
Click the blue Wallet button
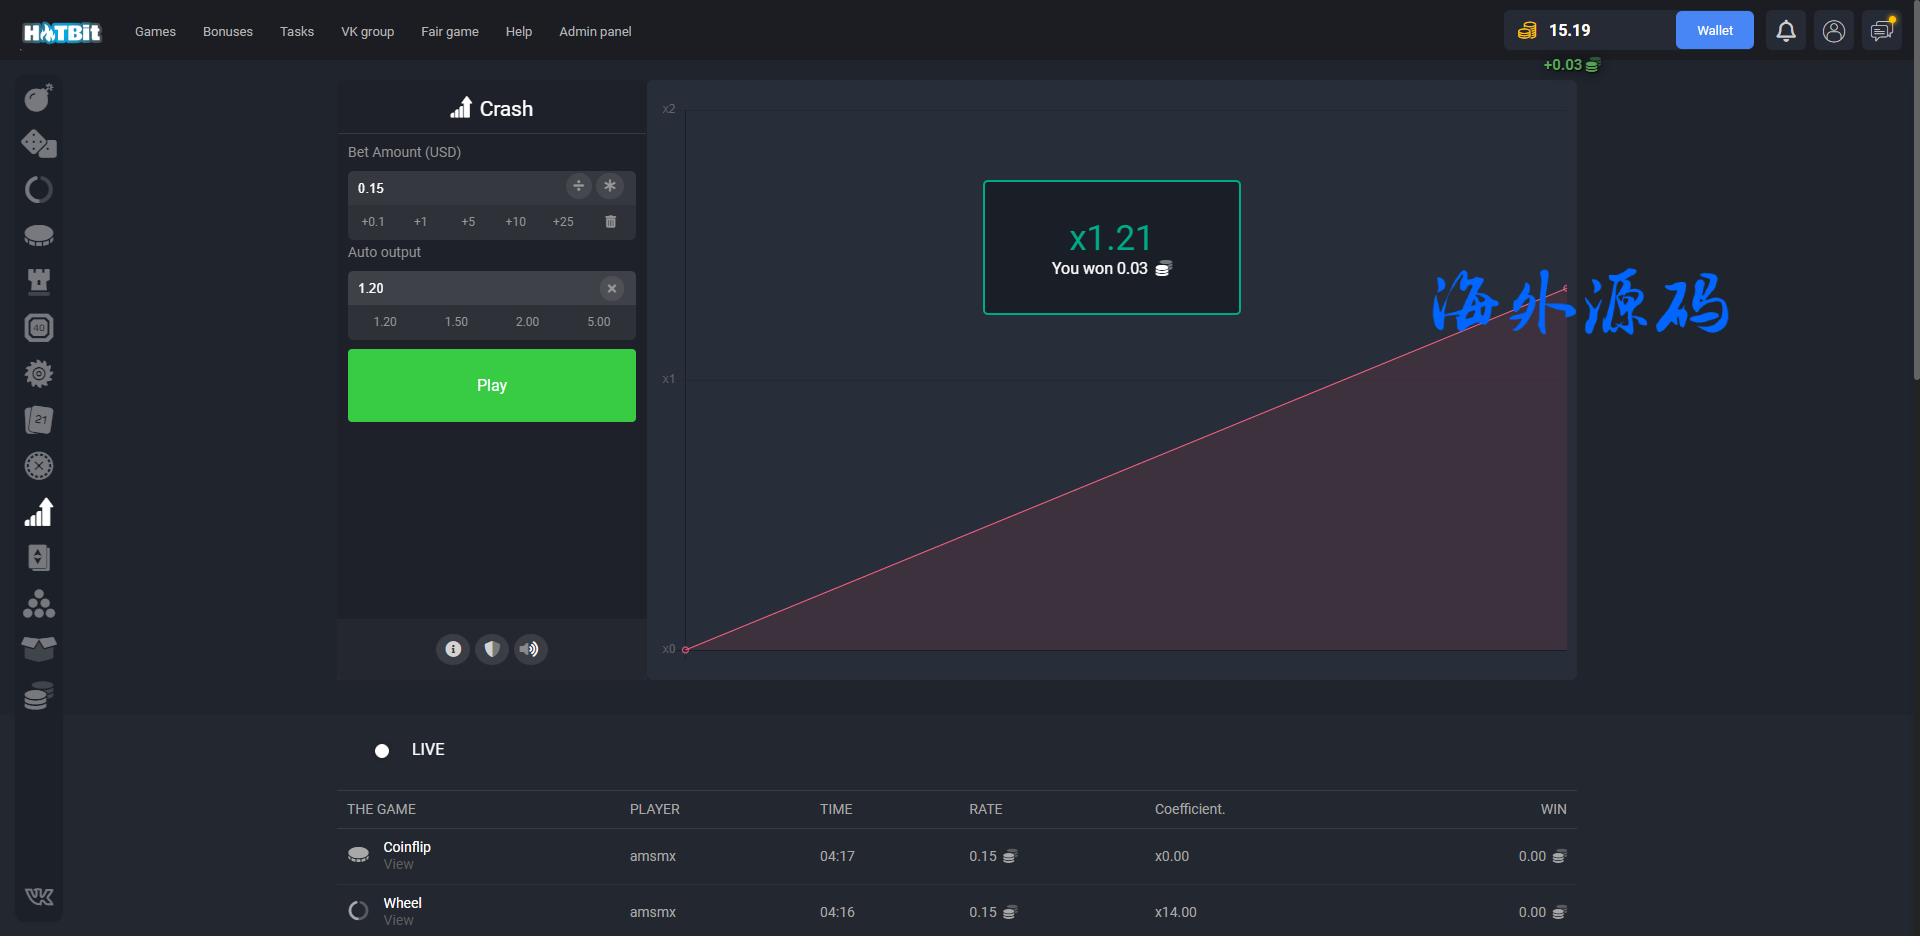point(1714,31)
